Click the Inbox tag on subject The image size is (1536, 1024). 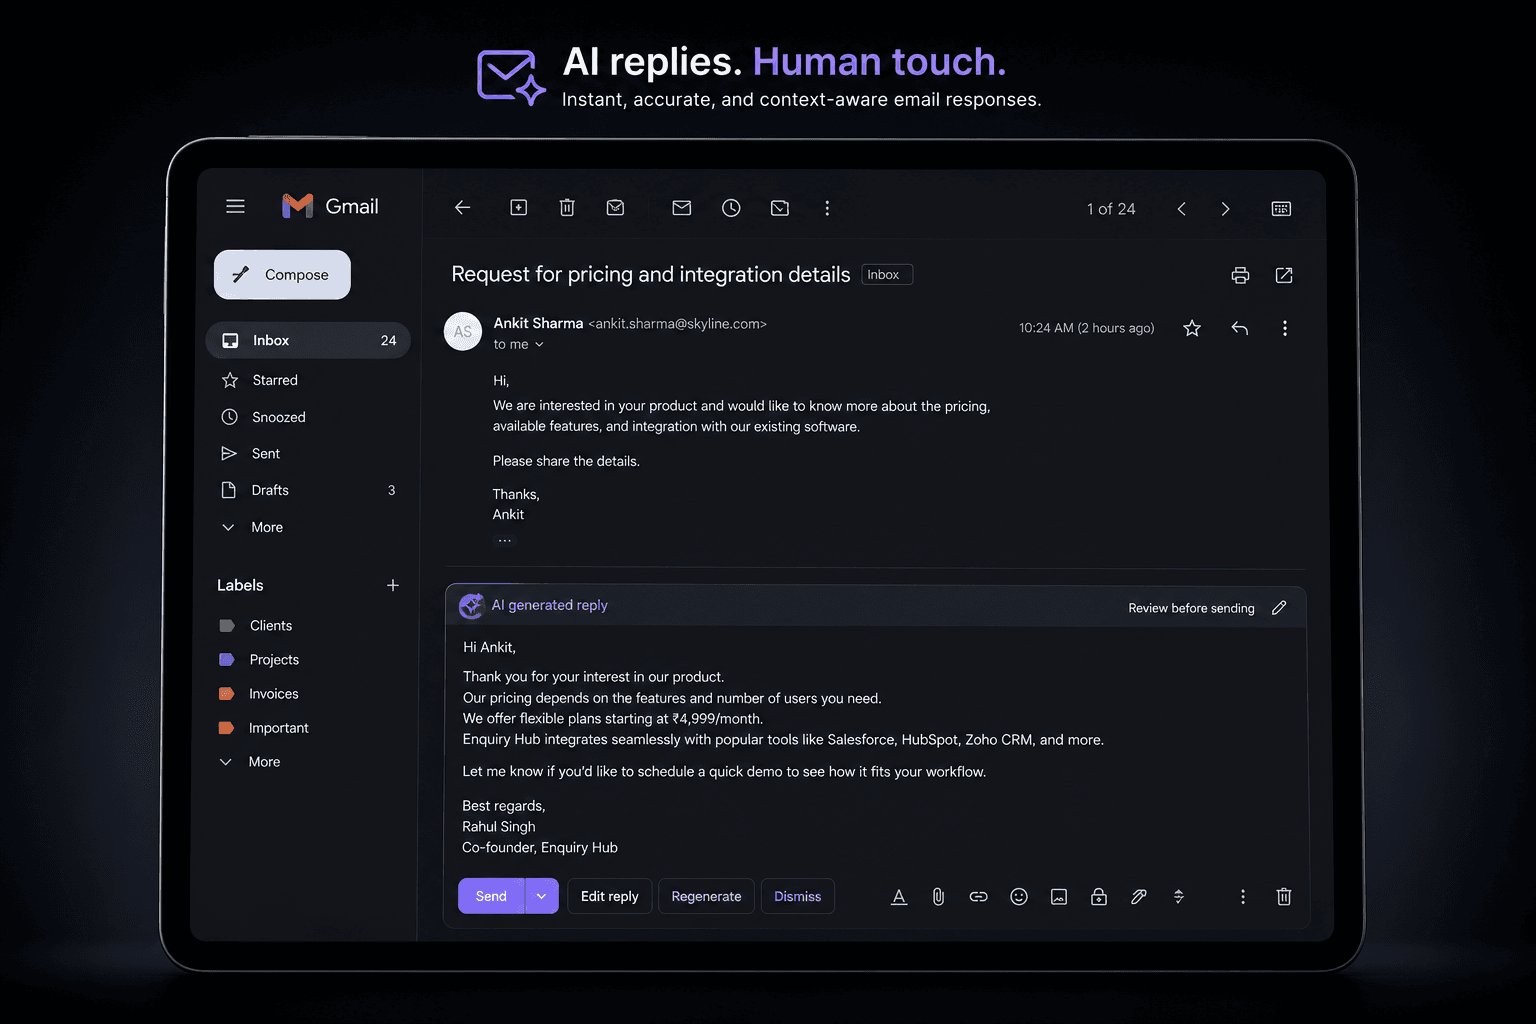click(887, 274)
